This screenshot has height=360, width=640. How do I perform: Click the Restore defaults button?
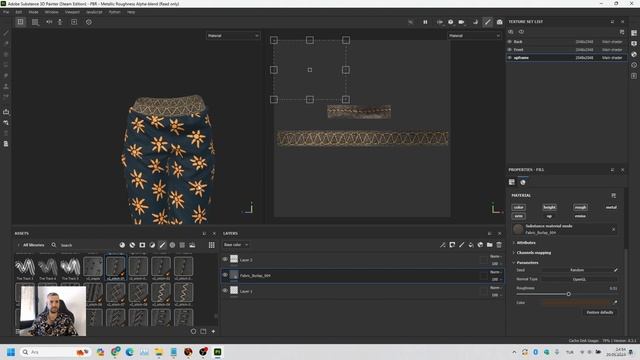click(600, 312)
